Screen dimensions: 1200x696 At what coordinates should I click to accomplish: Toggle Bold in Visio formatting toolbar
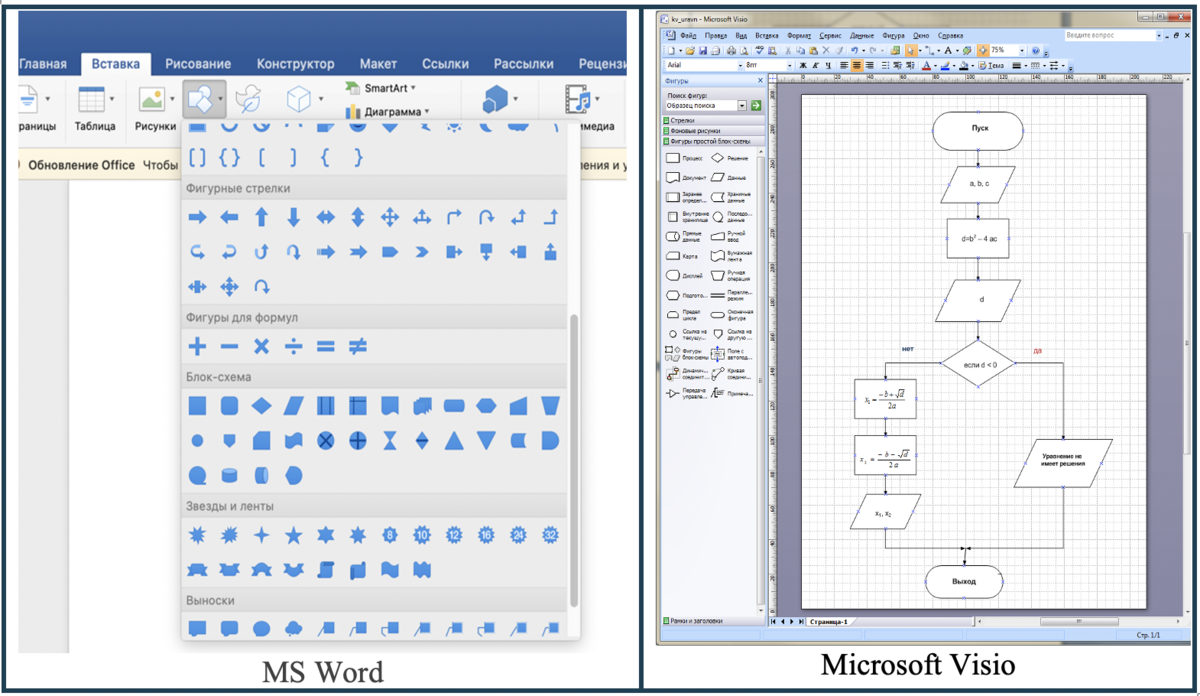click(x=803, y=65)
